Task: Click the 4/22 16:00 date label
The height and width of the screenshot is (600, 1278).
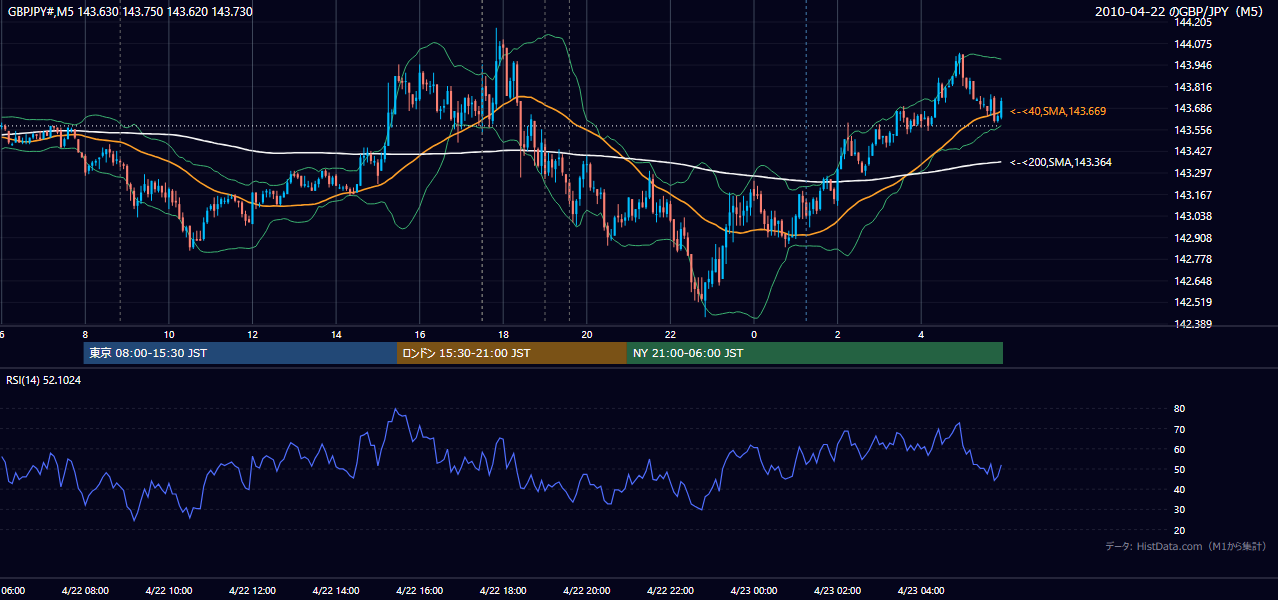Action: click(x=420, y=591)
